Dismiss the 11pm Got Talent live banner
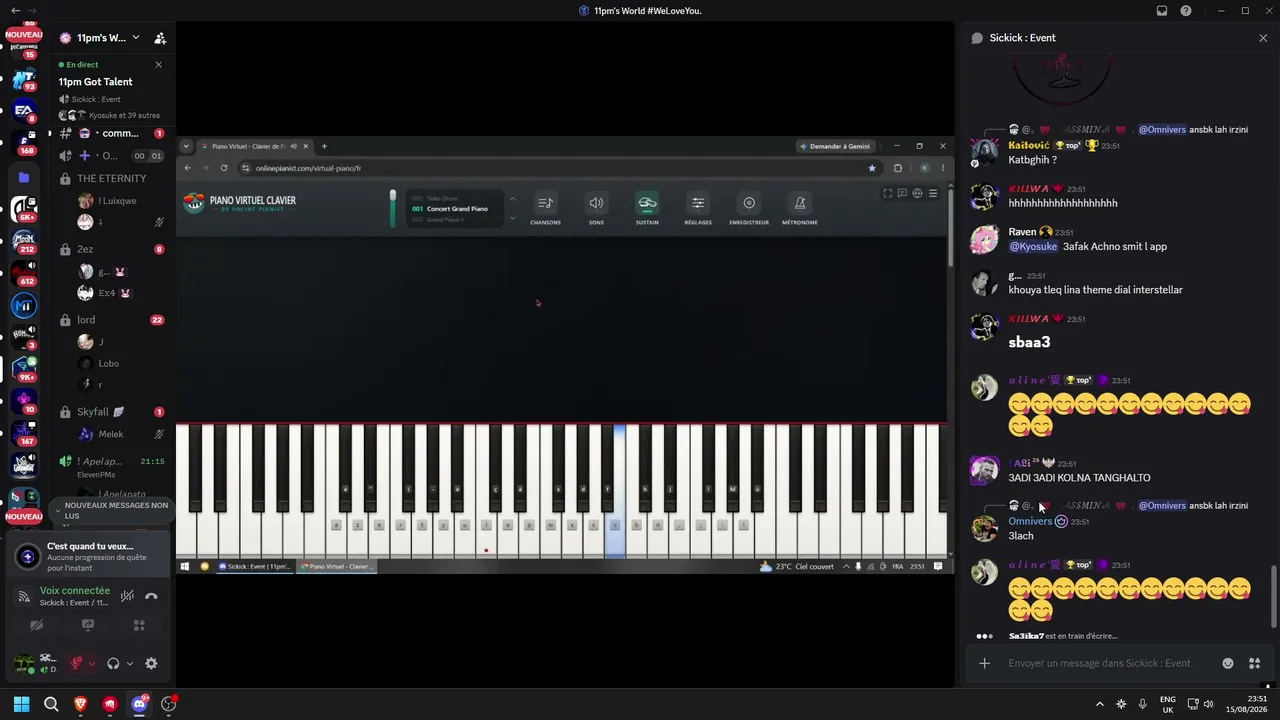The height and width of the screenshot is (720, 1280). pos(158,65)
